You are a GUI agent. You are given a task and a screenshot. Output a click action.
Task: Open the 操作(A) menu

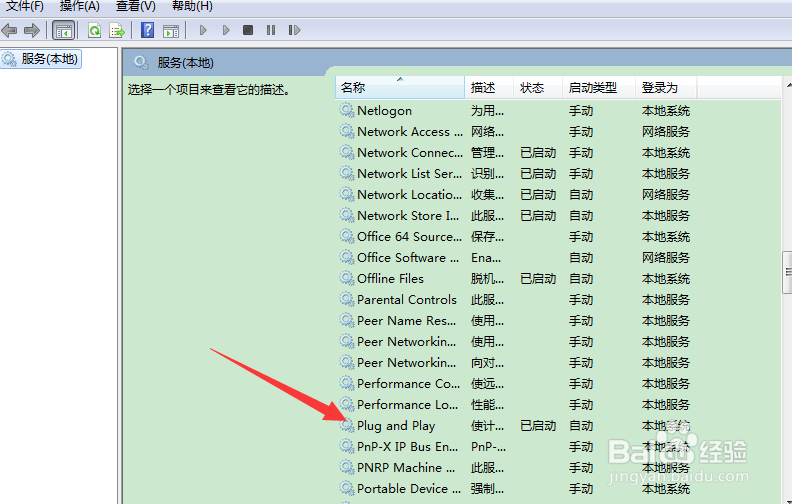(x=79, y=6)
